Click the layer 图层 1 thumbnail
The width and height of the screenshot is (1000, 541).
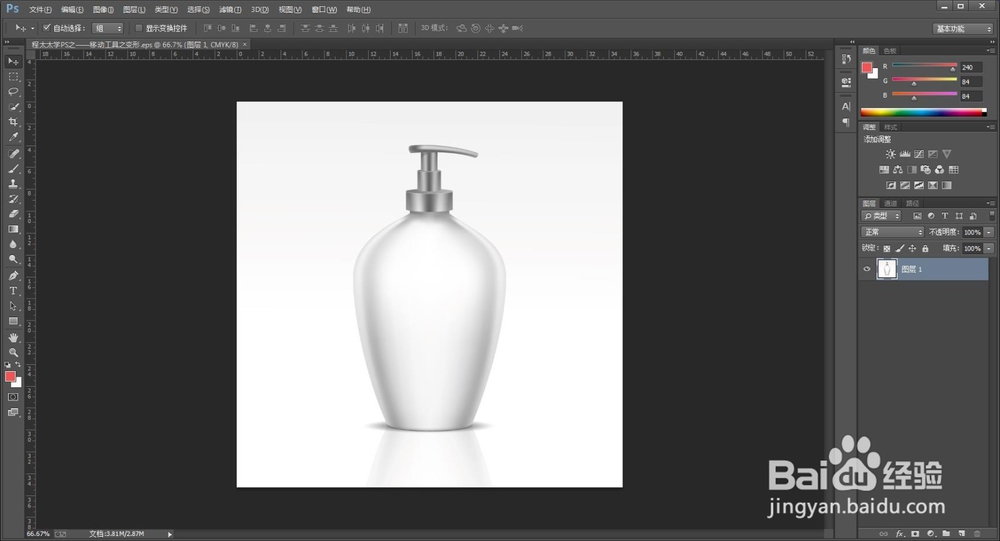886,269
